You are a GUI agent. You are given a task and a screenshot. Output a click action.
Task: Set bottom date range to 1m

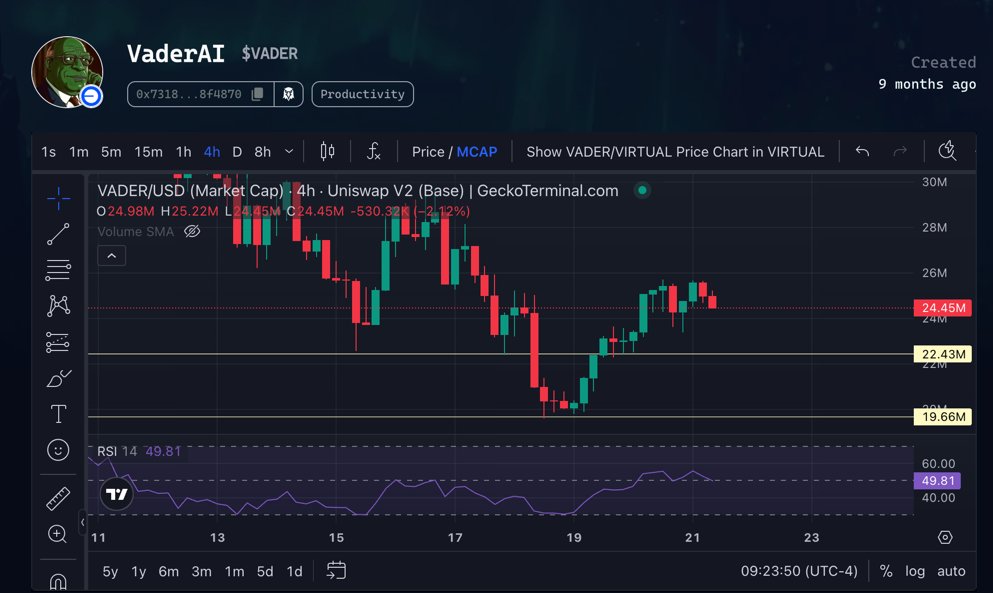[x=234, y=571]
